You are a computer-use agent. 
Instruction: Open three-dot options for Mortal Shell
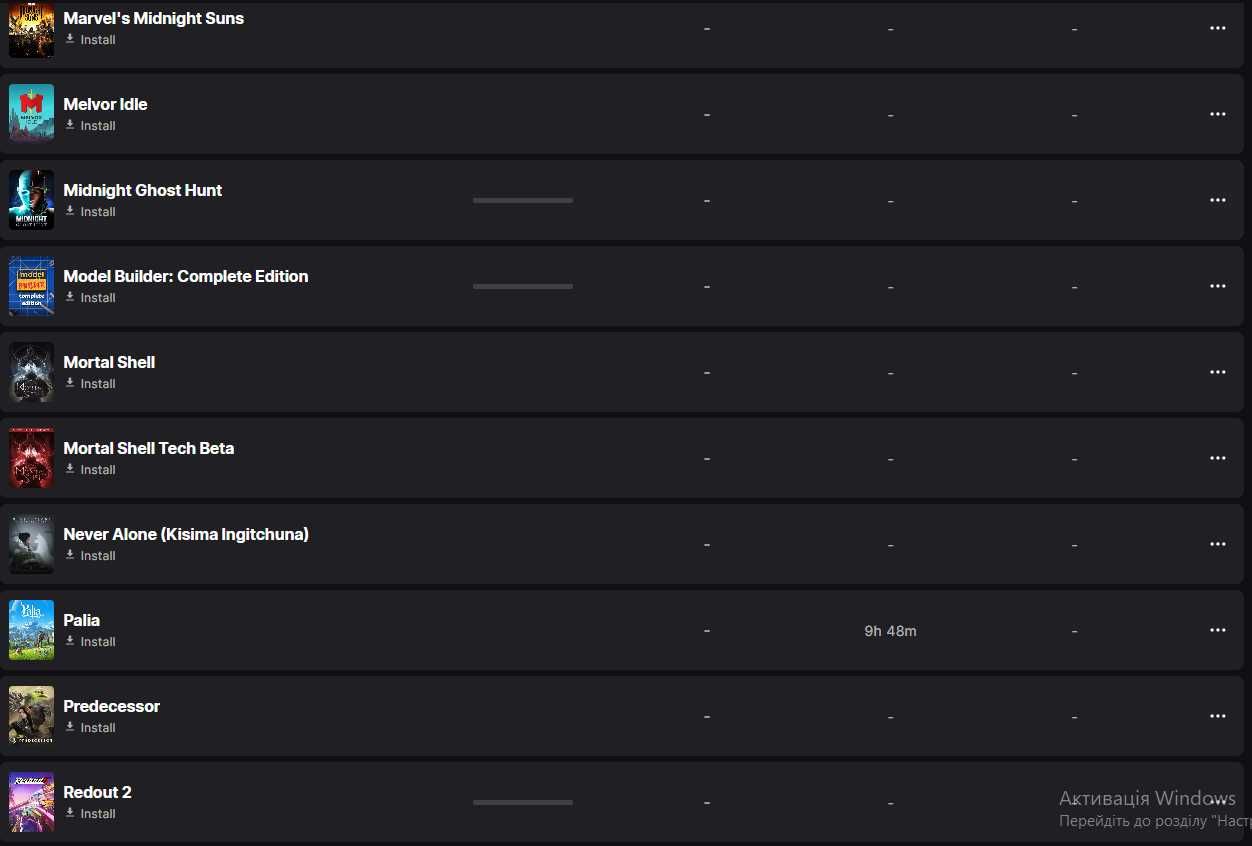coord(1217,372)
